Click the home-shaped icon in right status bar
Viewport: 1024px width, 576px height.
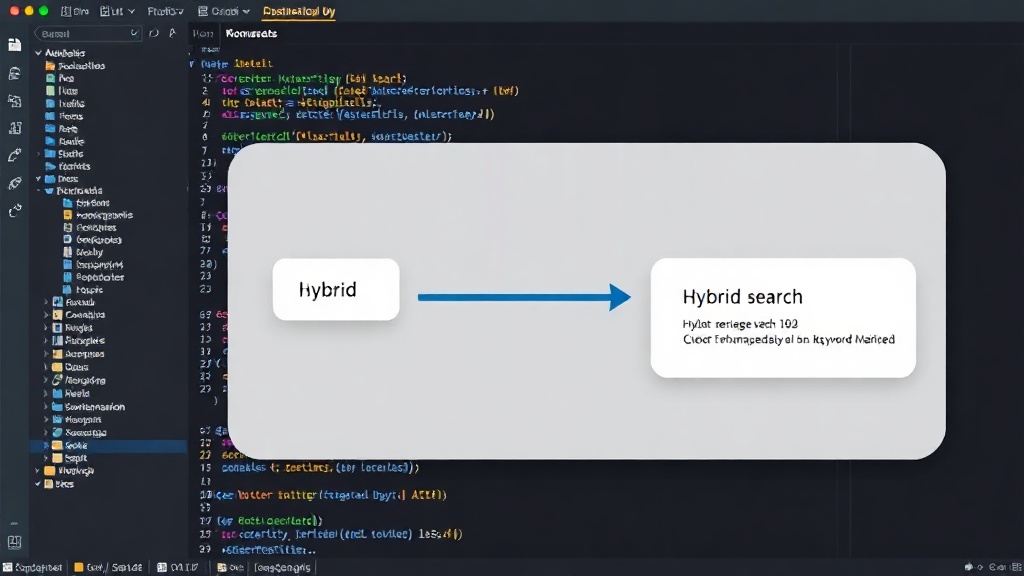(968, 567)
